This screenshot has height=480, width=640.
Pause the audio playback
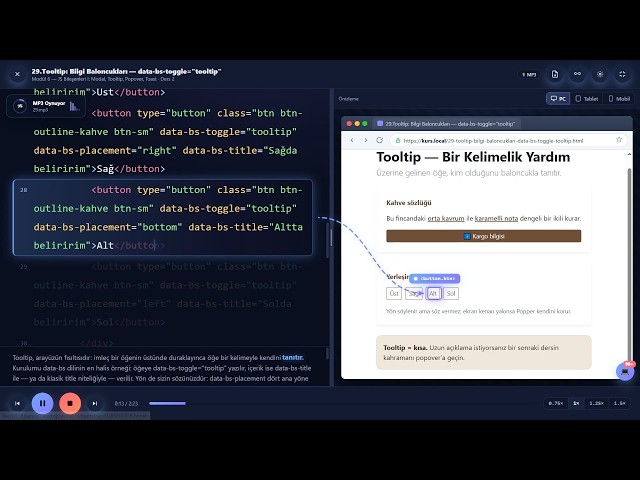[x=42, y=403]
